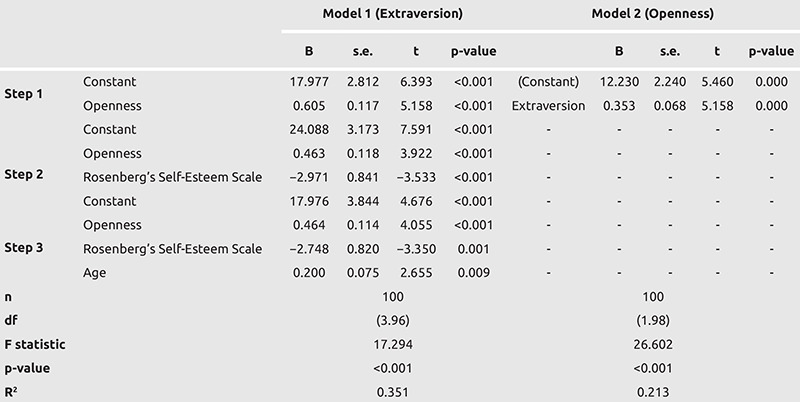Select the F statistic value 17.294

(393, 345)
